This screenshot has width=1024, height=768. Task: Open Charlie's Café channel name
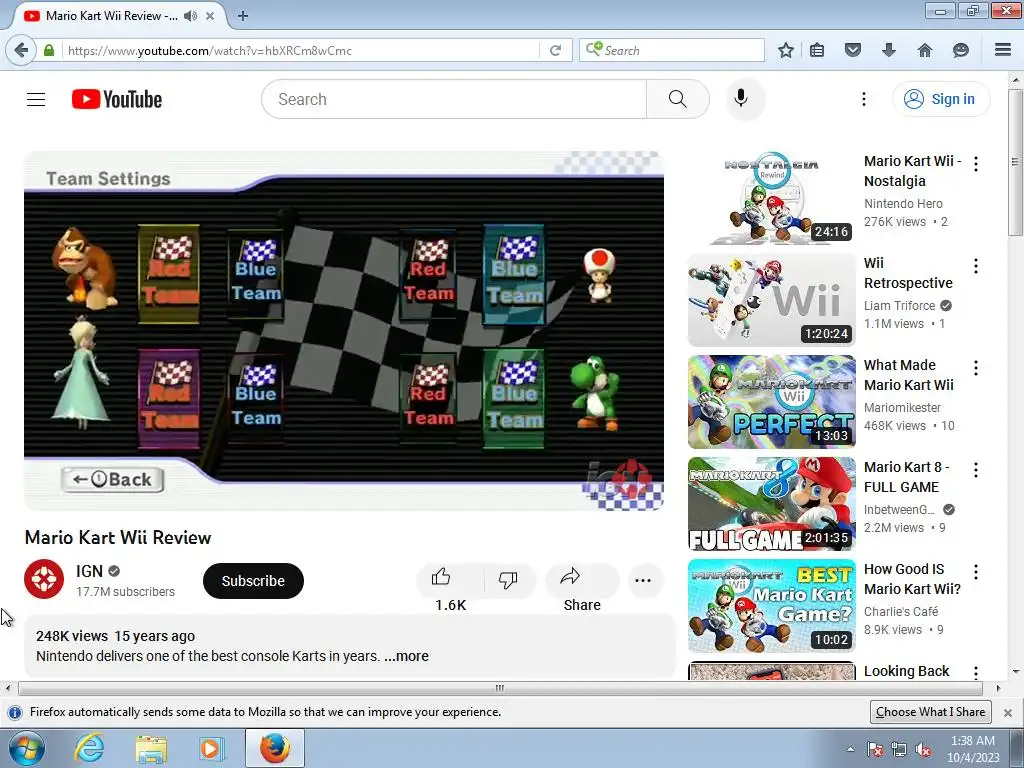pyautogui.click(x=901, y=611)
